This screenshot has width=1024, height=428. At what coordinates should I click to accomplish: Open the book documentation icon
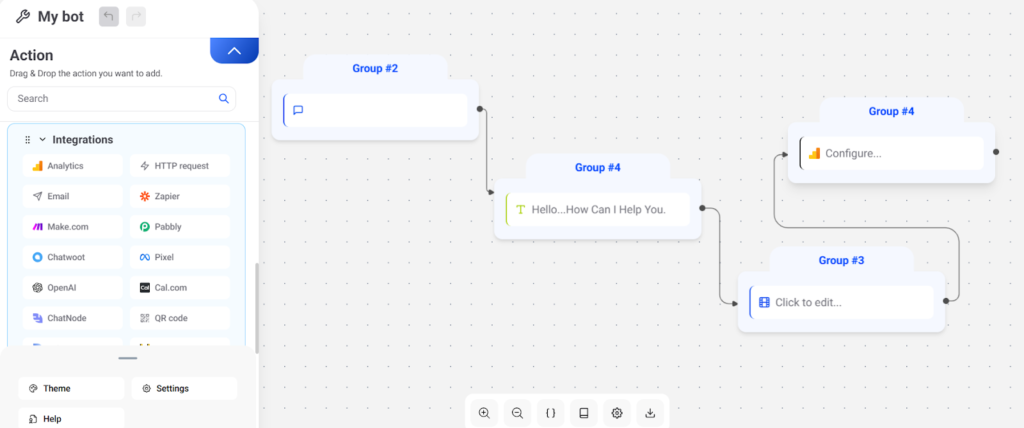(x=584, y=413)
